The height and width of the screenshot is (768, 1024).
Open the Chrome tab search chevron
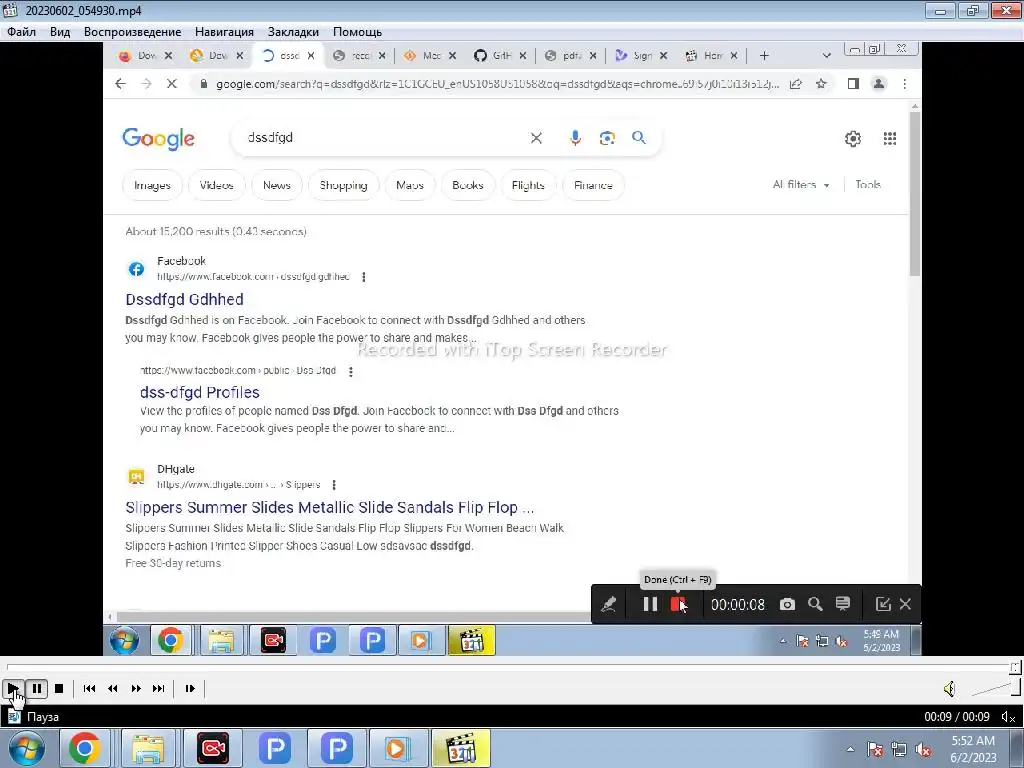tap(827, 56)
